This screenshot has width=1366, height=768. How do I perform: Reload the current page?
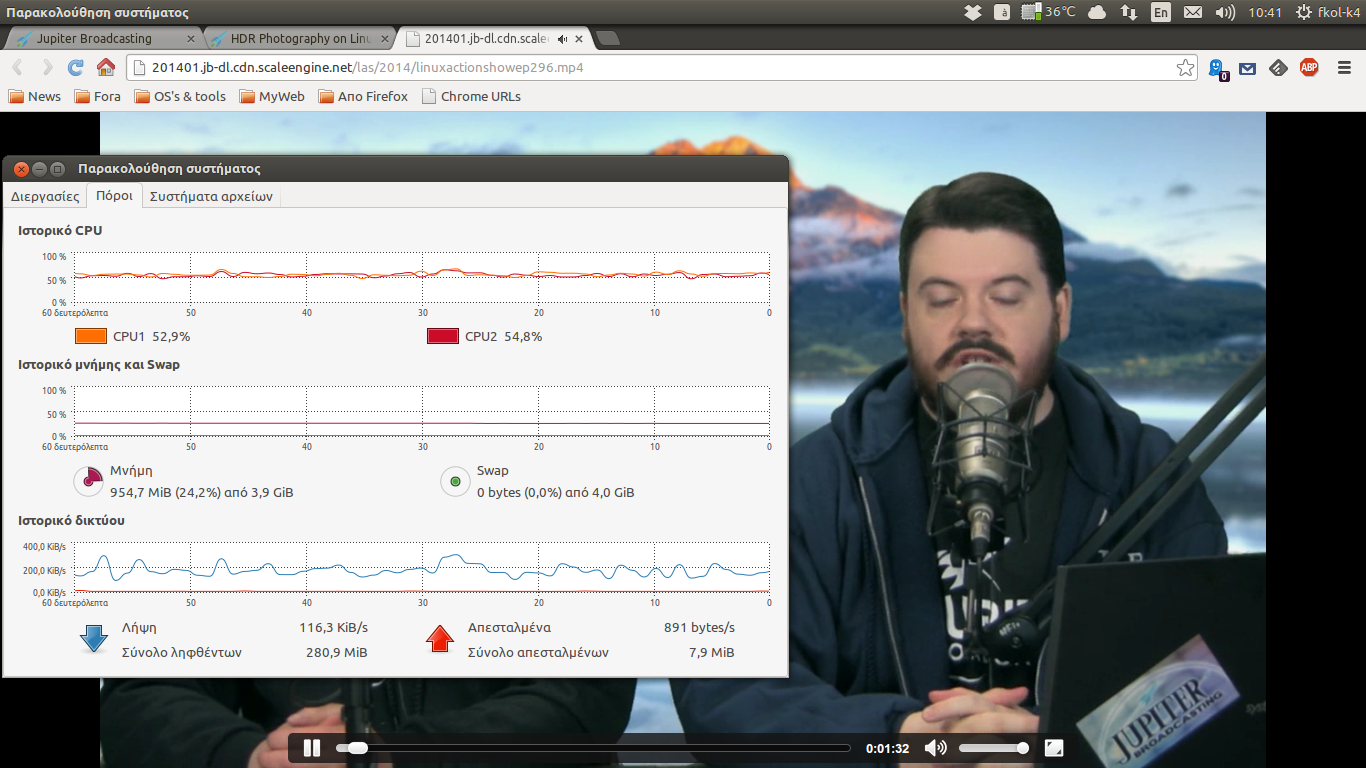pos(75,68)
